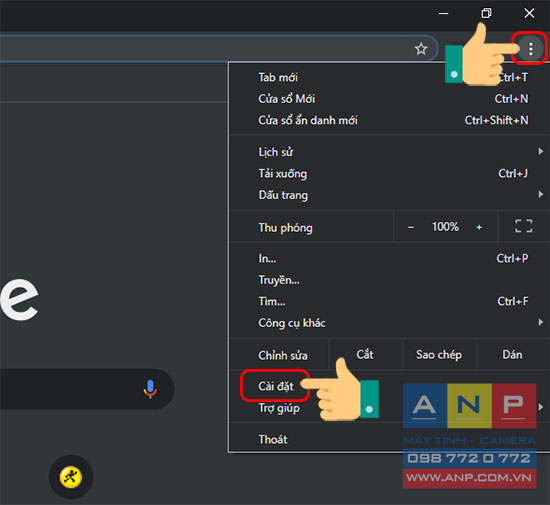The height and width of the screenshot is (505, 550).
Task: Click the bookmark star icon
Action: click(421, 49)
